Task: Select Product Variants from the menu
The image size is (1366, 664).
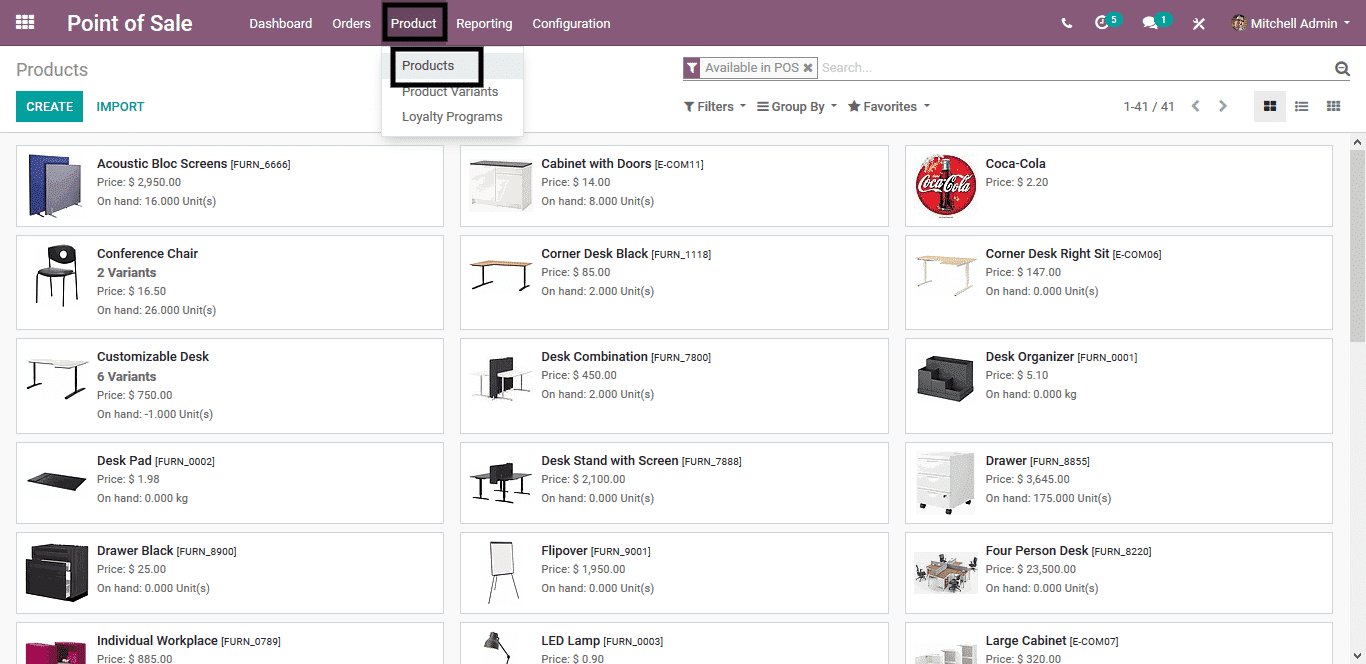Action: [450, 92]
